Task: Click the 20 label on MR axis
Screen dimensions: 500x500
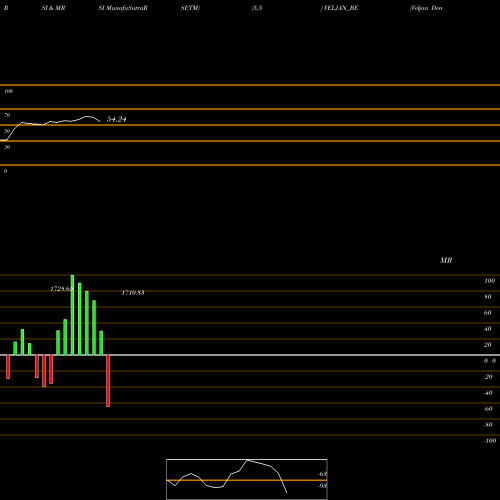Action: point(487,345)
